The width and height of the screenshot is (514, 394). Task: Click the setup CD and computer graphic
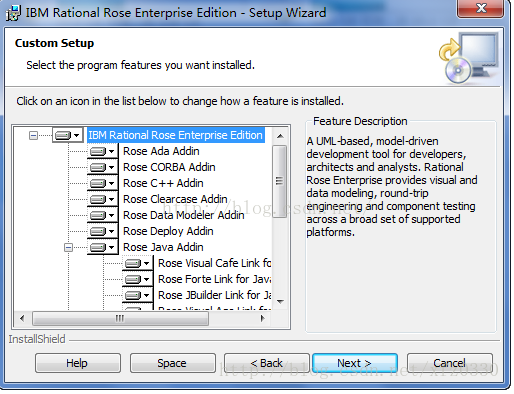(x=469, y=58)
